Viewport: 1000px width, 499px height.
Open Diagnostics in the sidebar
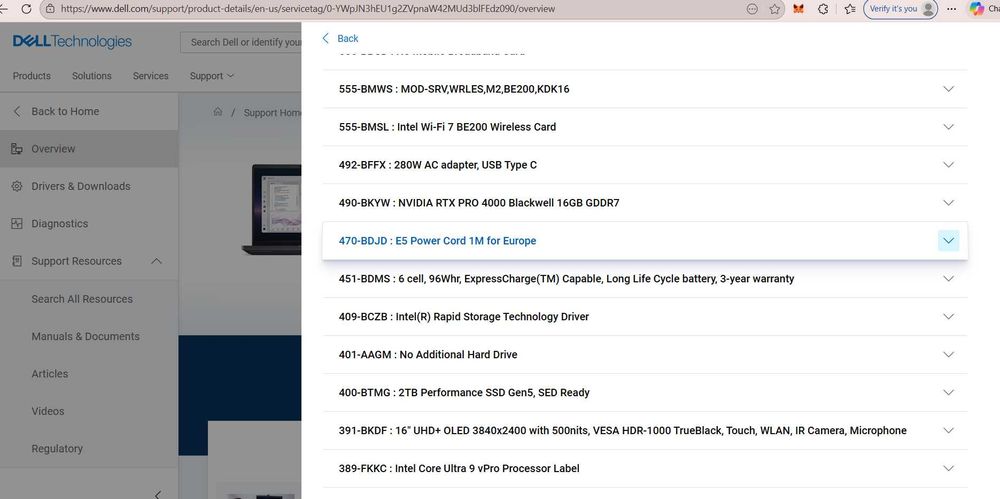[x=89, y=224]
